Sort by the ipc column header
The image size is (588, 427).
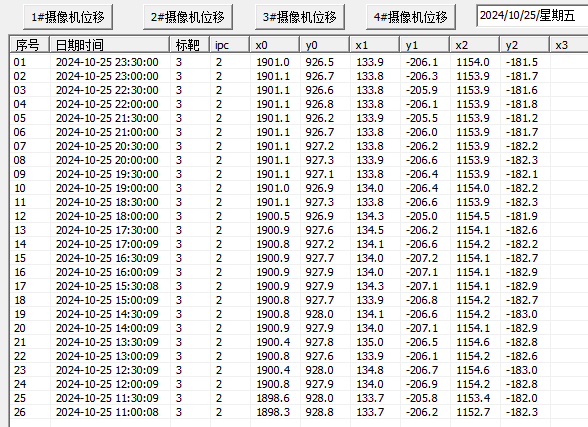(230, 45)
